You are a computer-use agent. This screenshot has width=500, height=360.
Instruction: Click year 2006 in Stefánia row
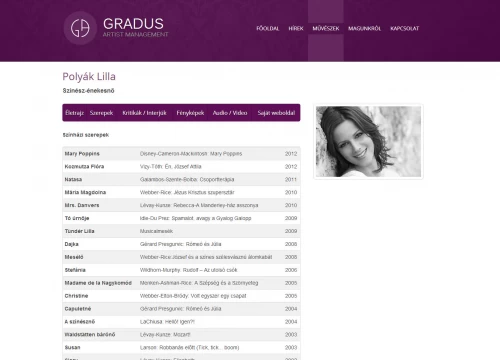pos(291,270)
